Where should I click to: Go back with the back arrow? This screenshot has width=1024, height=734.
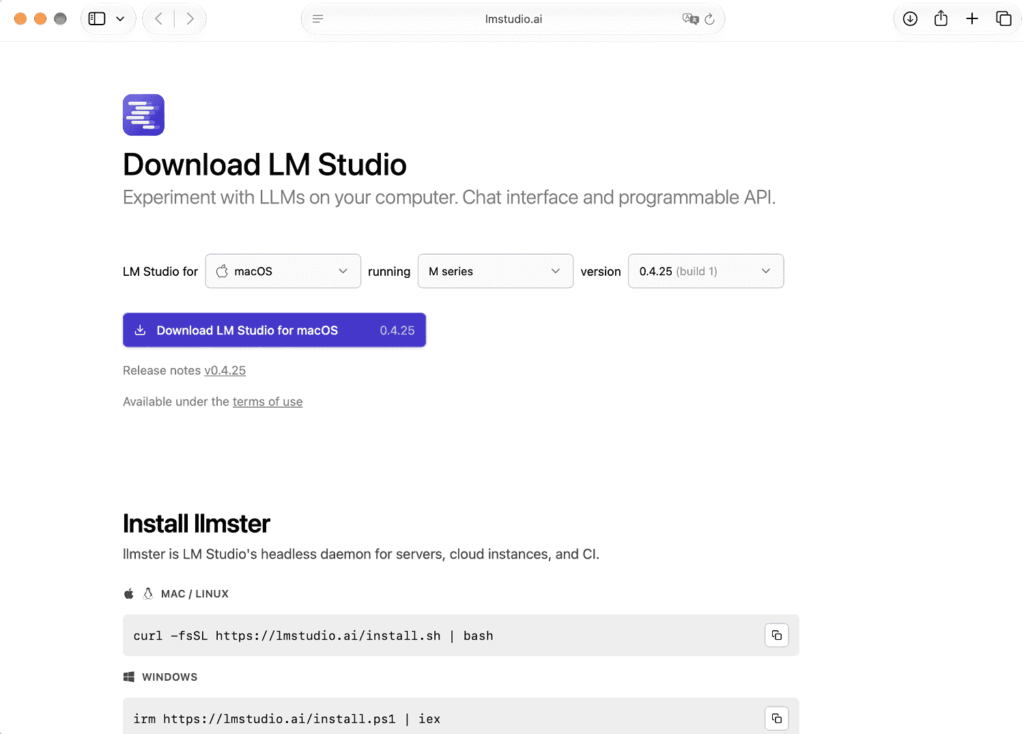(159, 18)
